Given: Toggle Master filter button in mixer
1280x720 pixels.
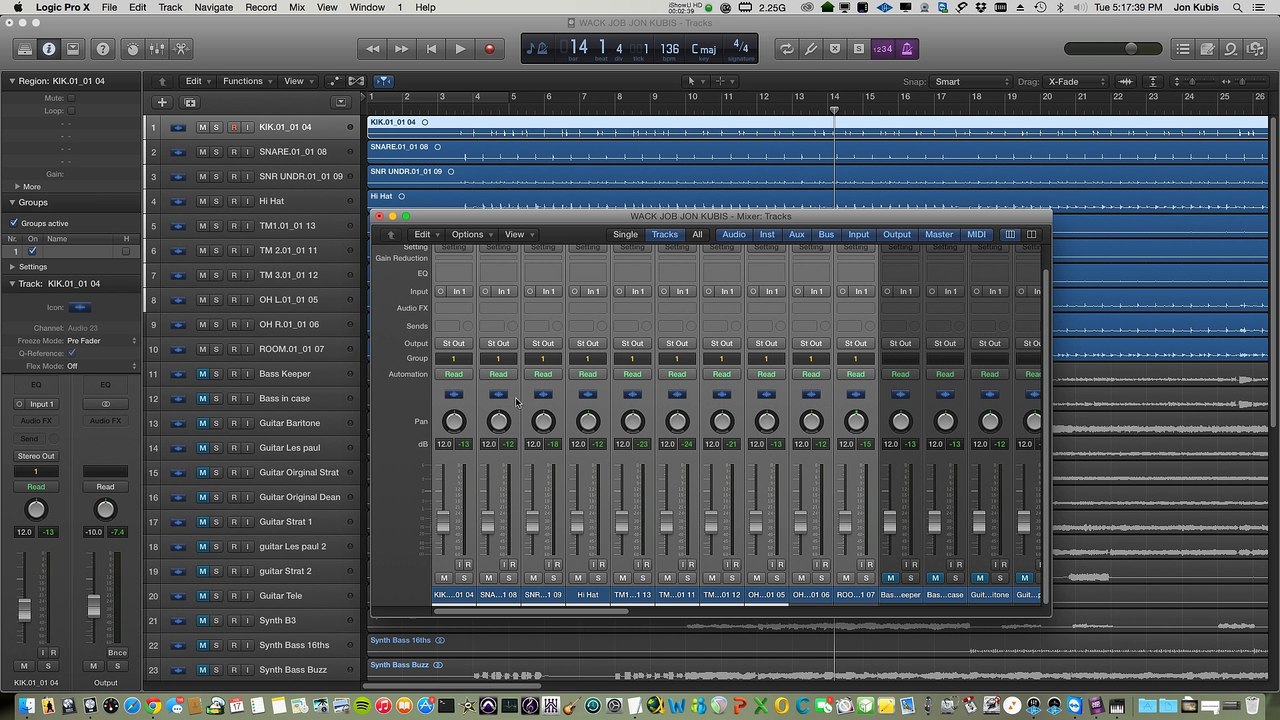Looking at the screenshot, I should (x=939, y=235).
